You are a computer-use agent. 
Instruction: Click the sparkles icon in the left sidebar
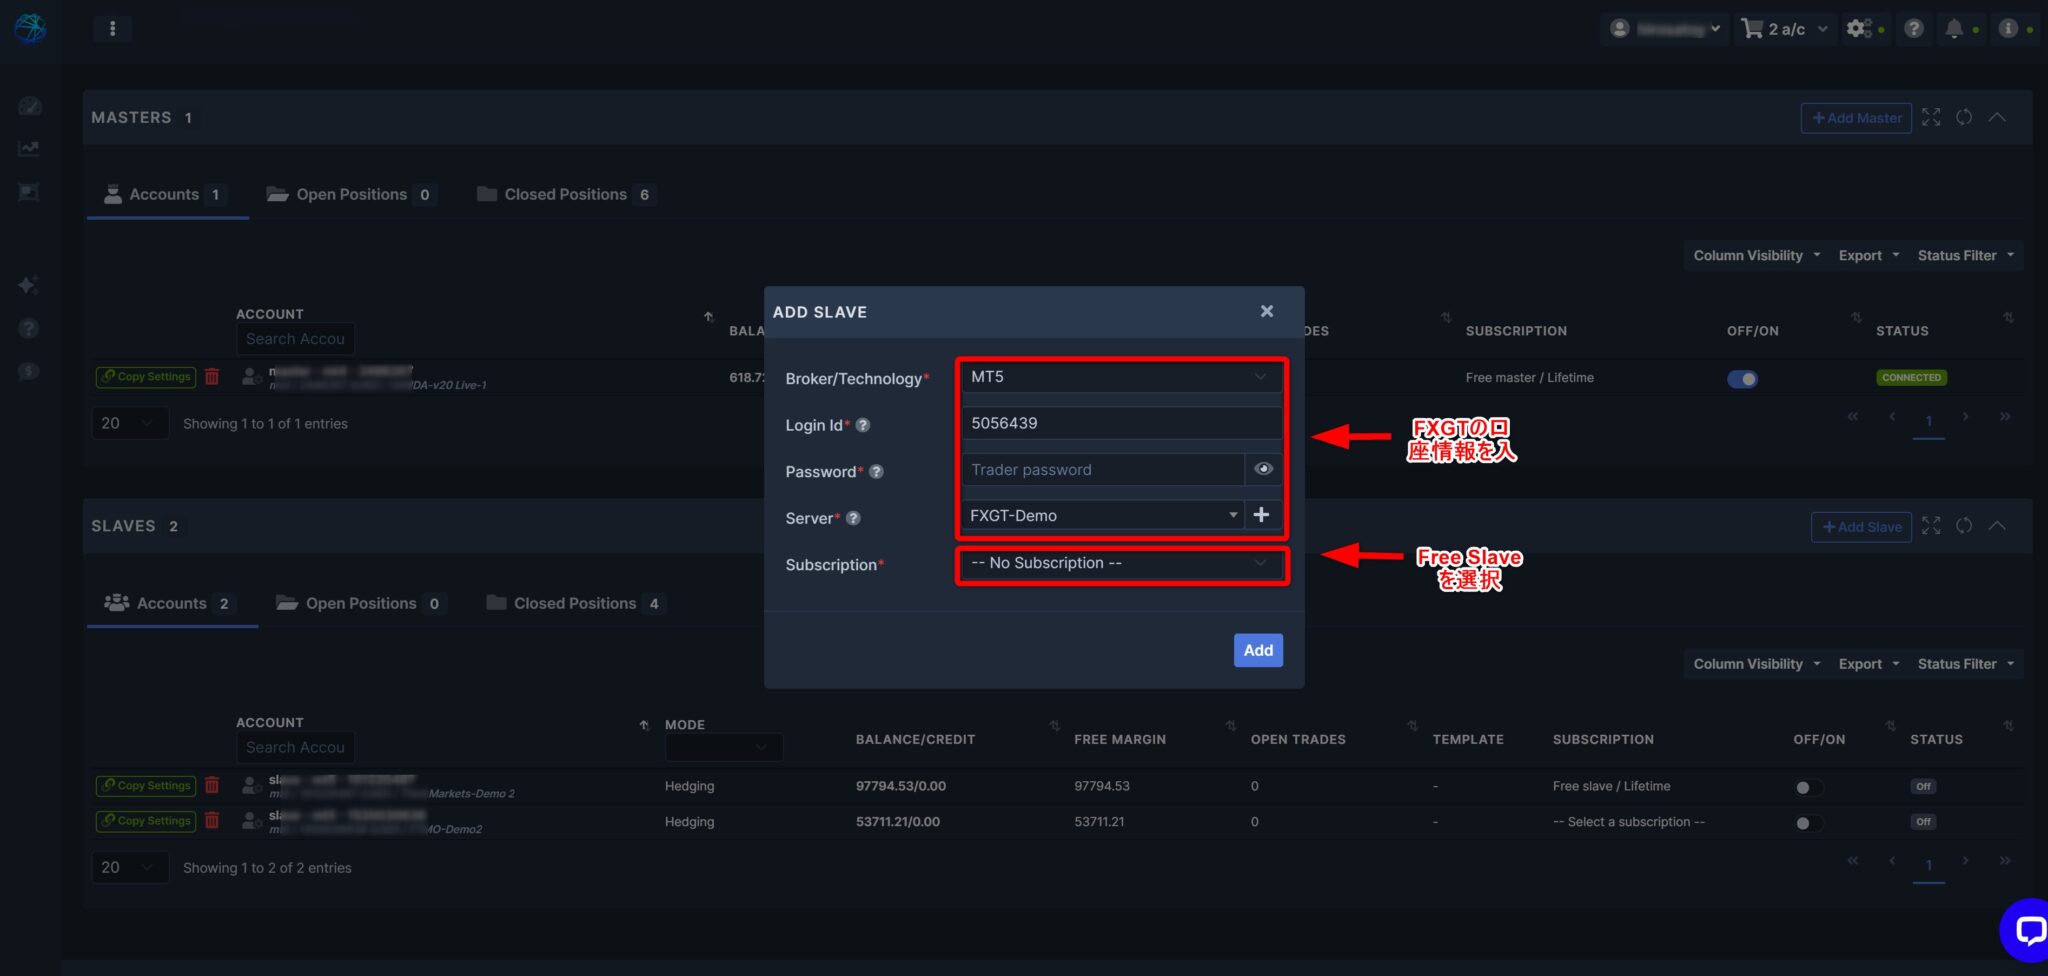(x=30, y=285)
